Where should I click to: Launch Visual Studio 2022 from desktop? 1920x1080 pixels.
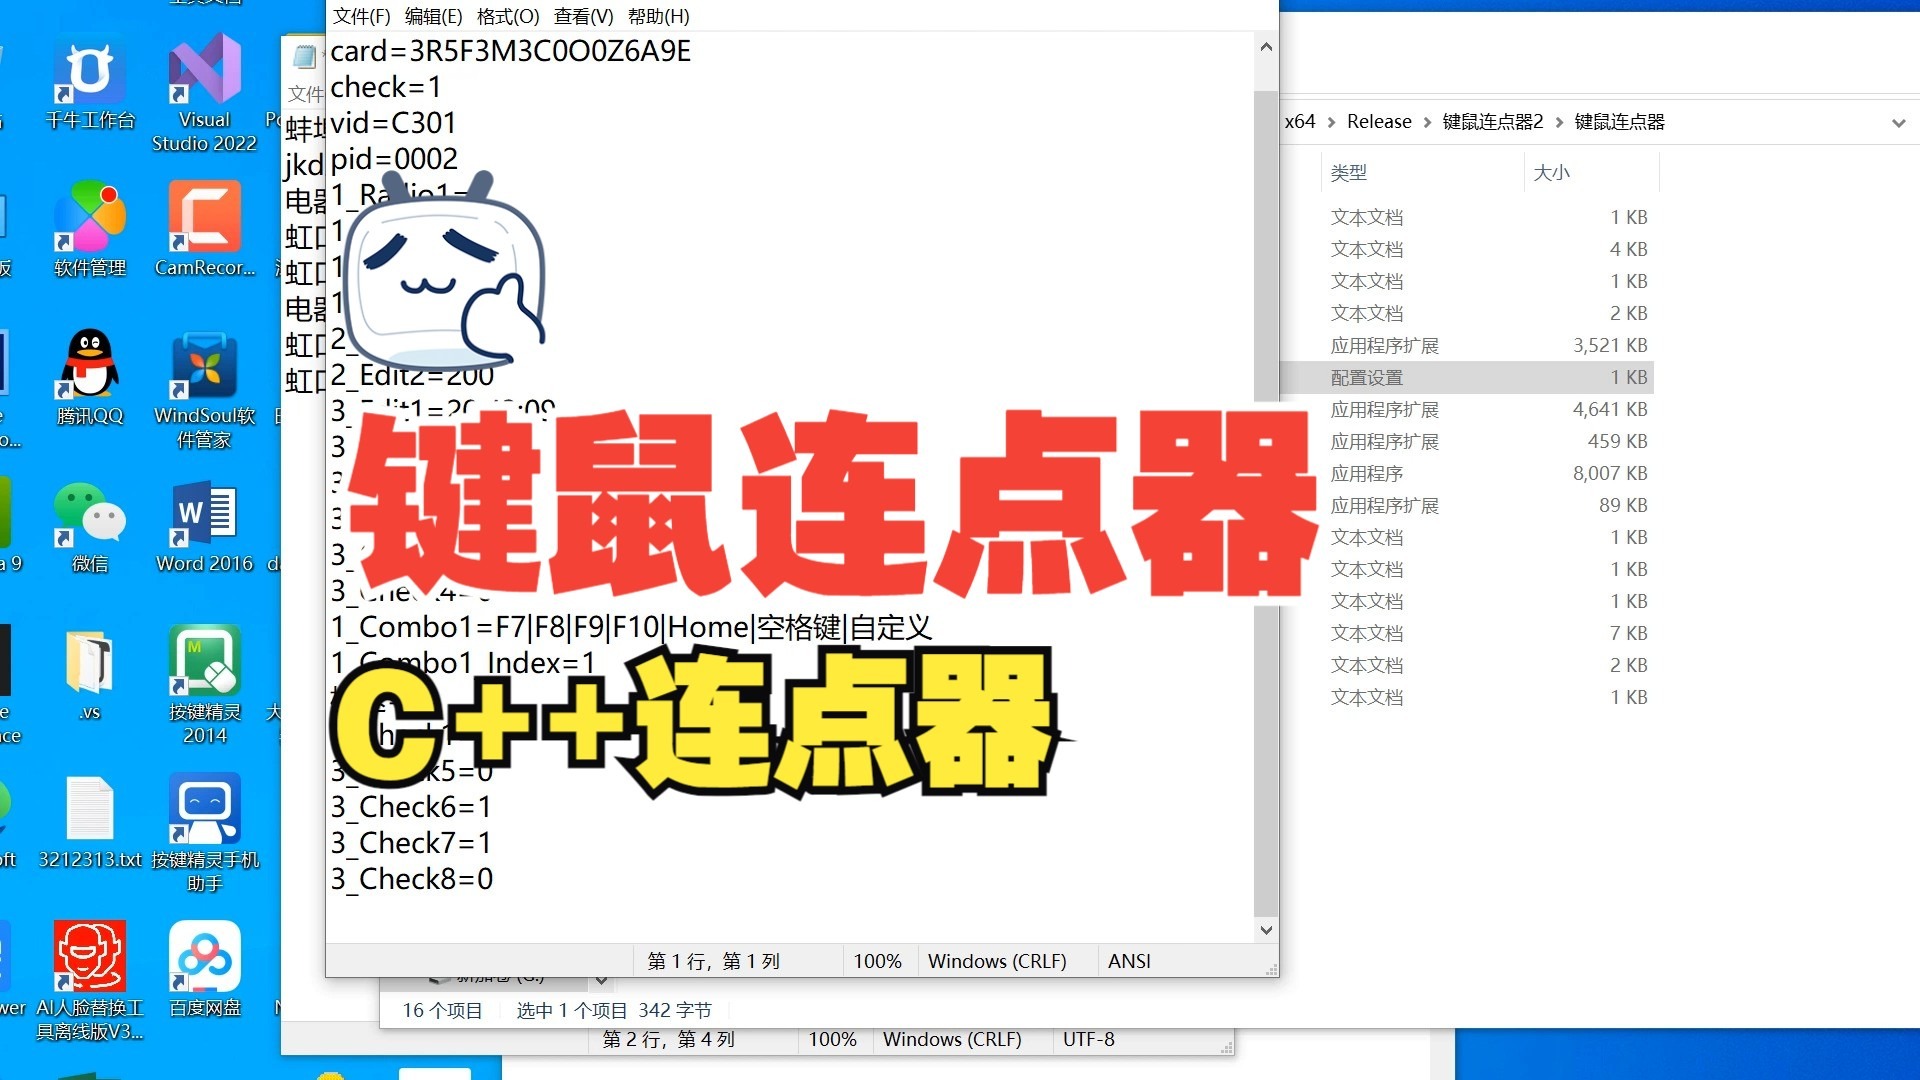tap(204, 94)
